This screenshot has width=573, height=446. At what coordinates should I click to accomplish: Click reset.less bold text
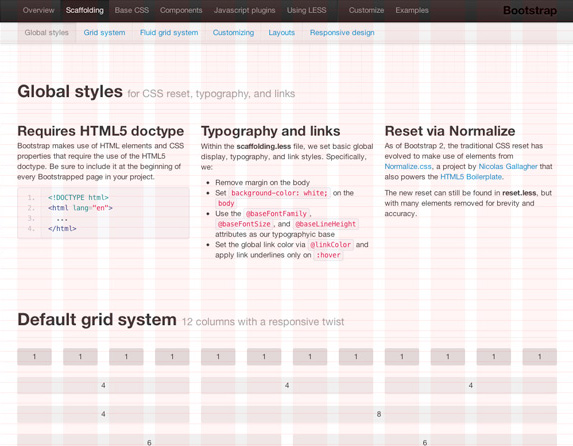tap(519, 193)
